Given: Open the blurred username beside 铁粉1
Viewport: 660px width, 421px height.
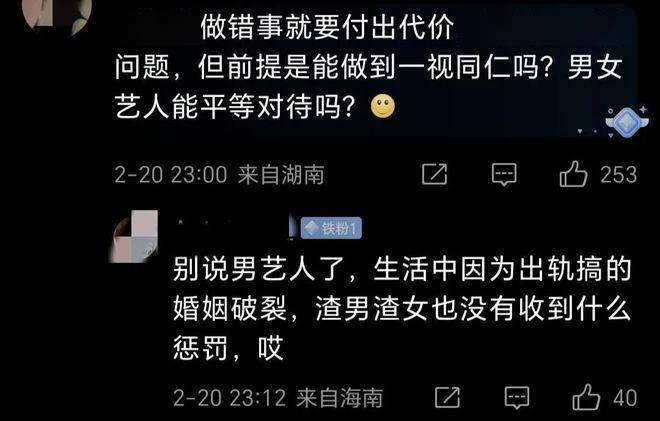Looking at the screenshot, I should tap(234, 227).
